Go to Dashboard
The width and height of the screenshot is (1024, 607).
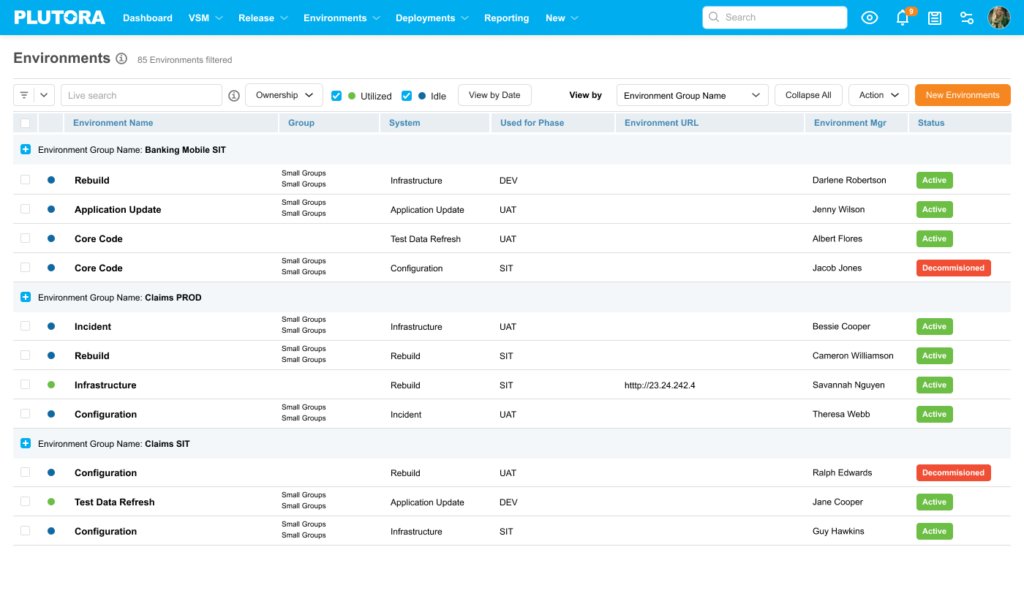(148, 18)
